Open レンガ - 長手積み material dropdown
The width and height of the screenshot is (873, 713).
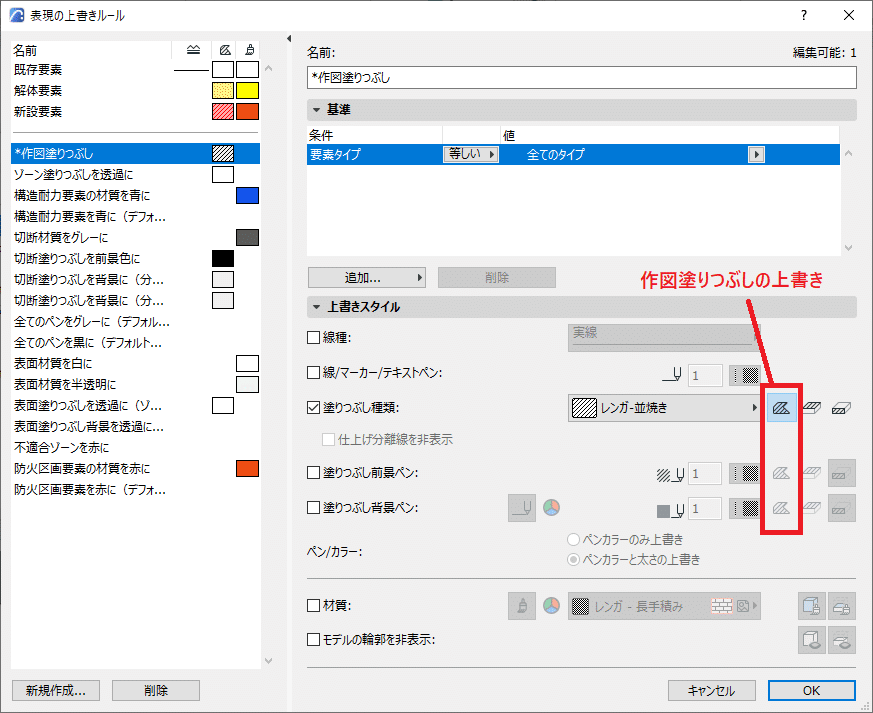[x=664, y=606]
